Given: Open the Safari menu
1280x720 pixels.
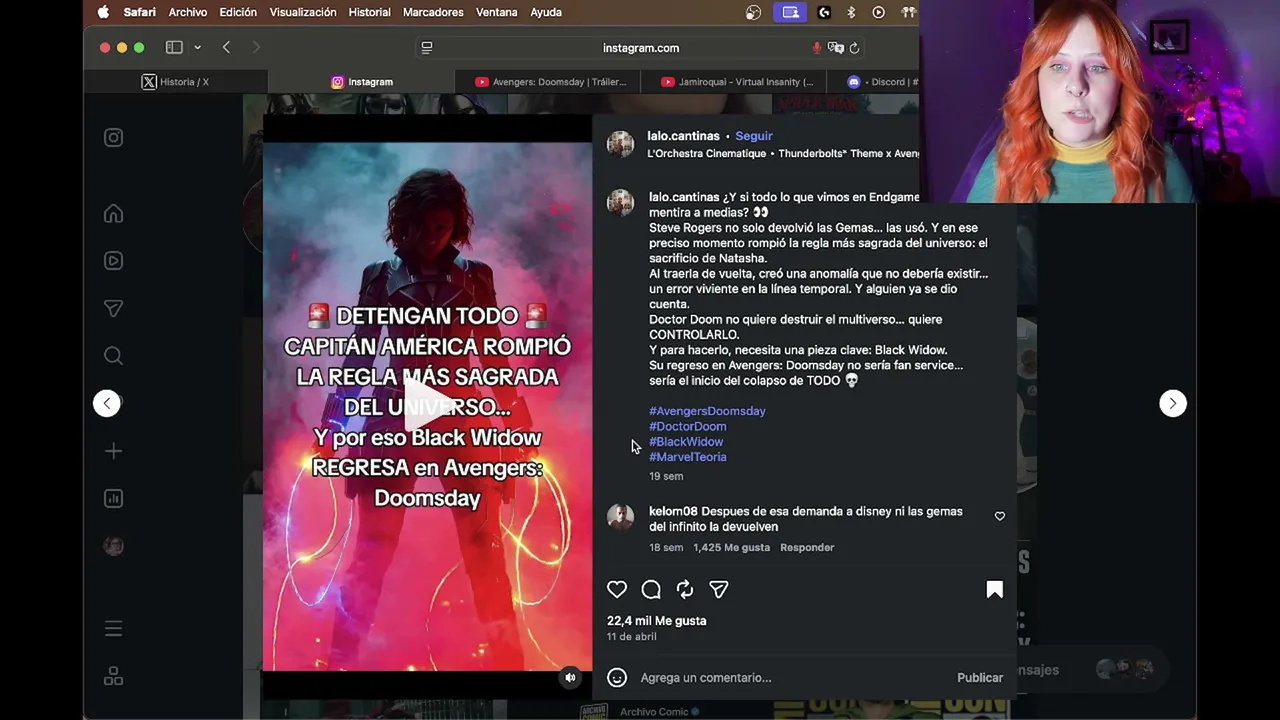Looking at the screenshot, I should [x=139, y=12].
